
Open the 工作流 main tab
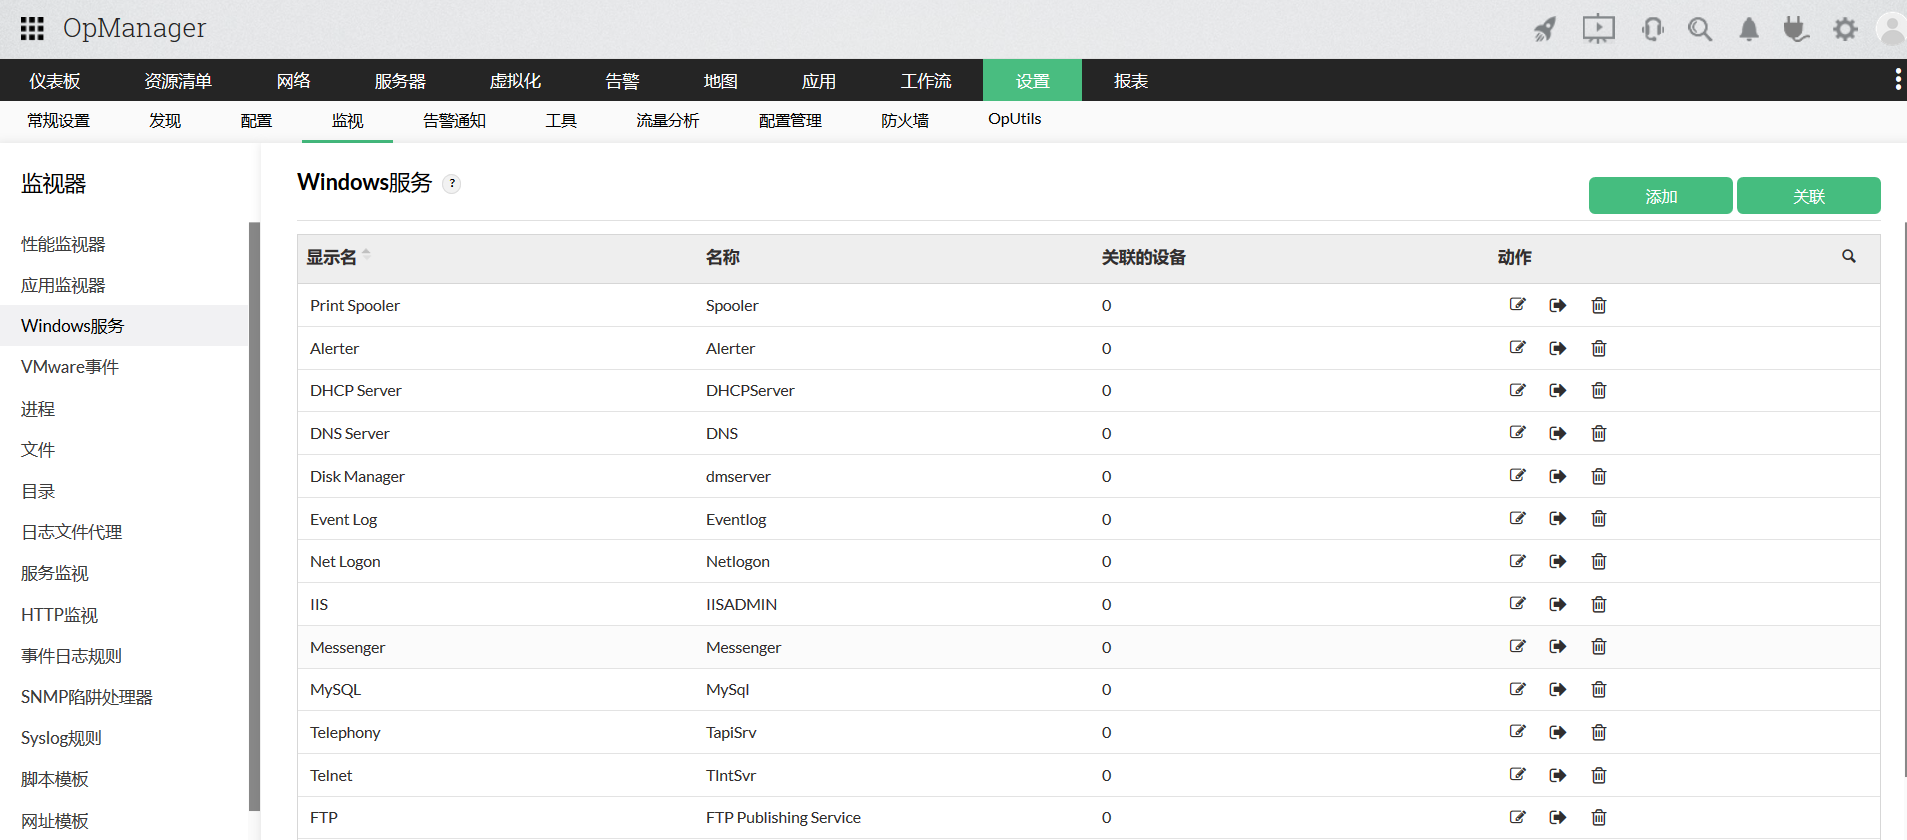click(926, 81)
